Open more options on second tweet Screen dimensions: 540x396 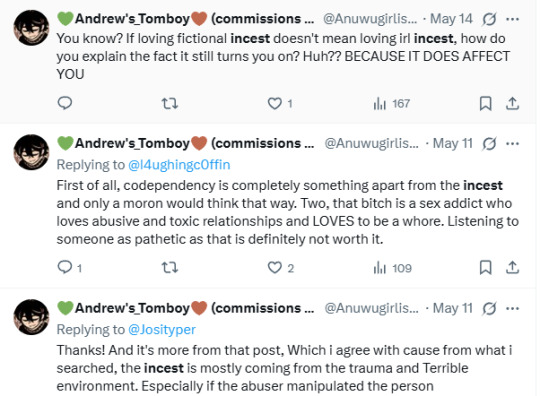[513, 144]
